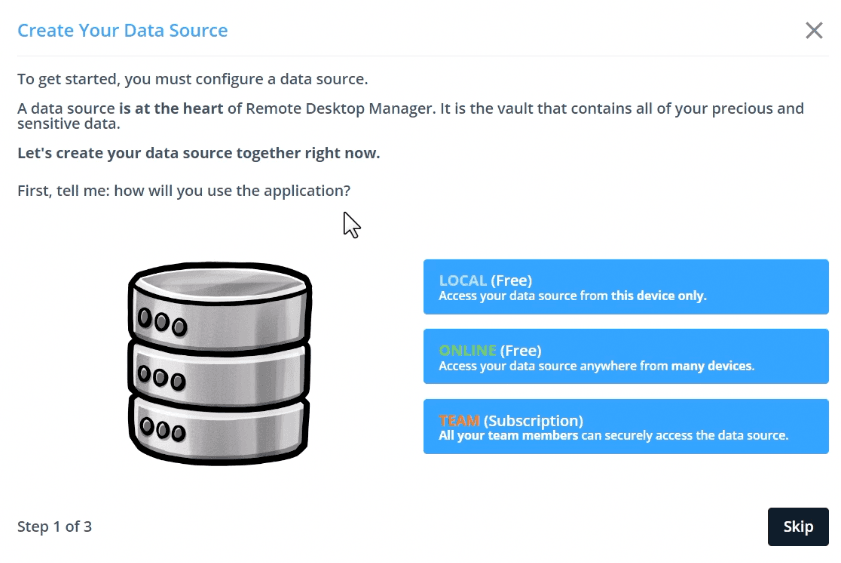Screen dimensions: 841x563
Task: Click the 'Step 1 of 3' indicator
Action: pyautogui.click(x=55, y=526)
